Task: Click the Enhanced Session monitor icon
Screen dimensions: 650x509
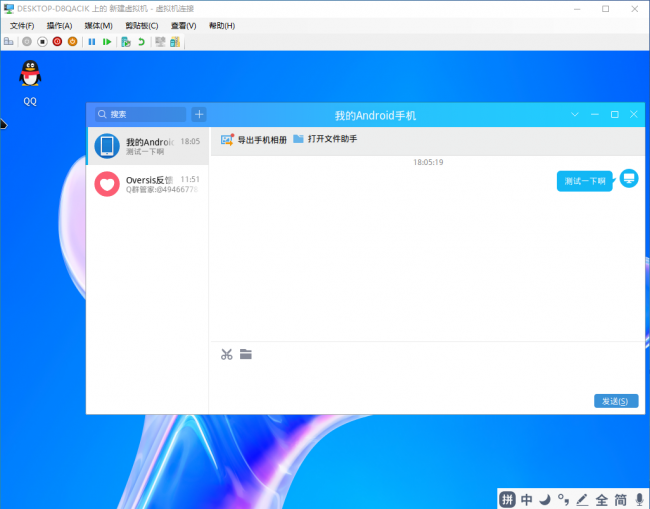Action: point(160,41)
